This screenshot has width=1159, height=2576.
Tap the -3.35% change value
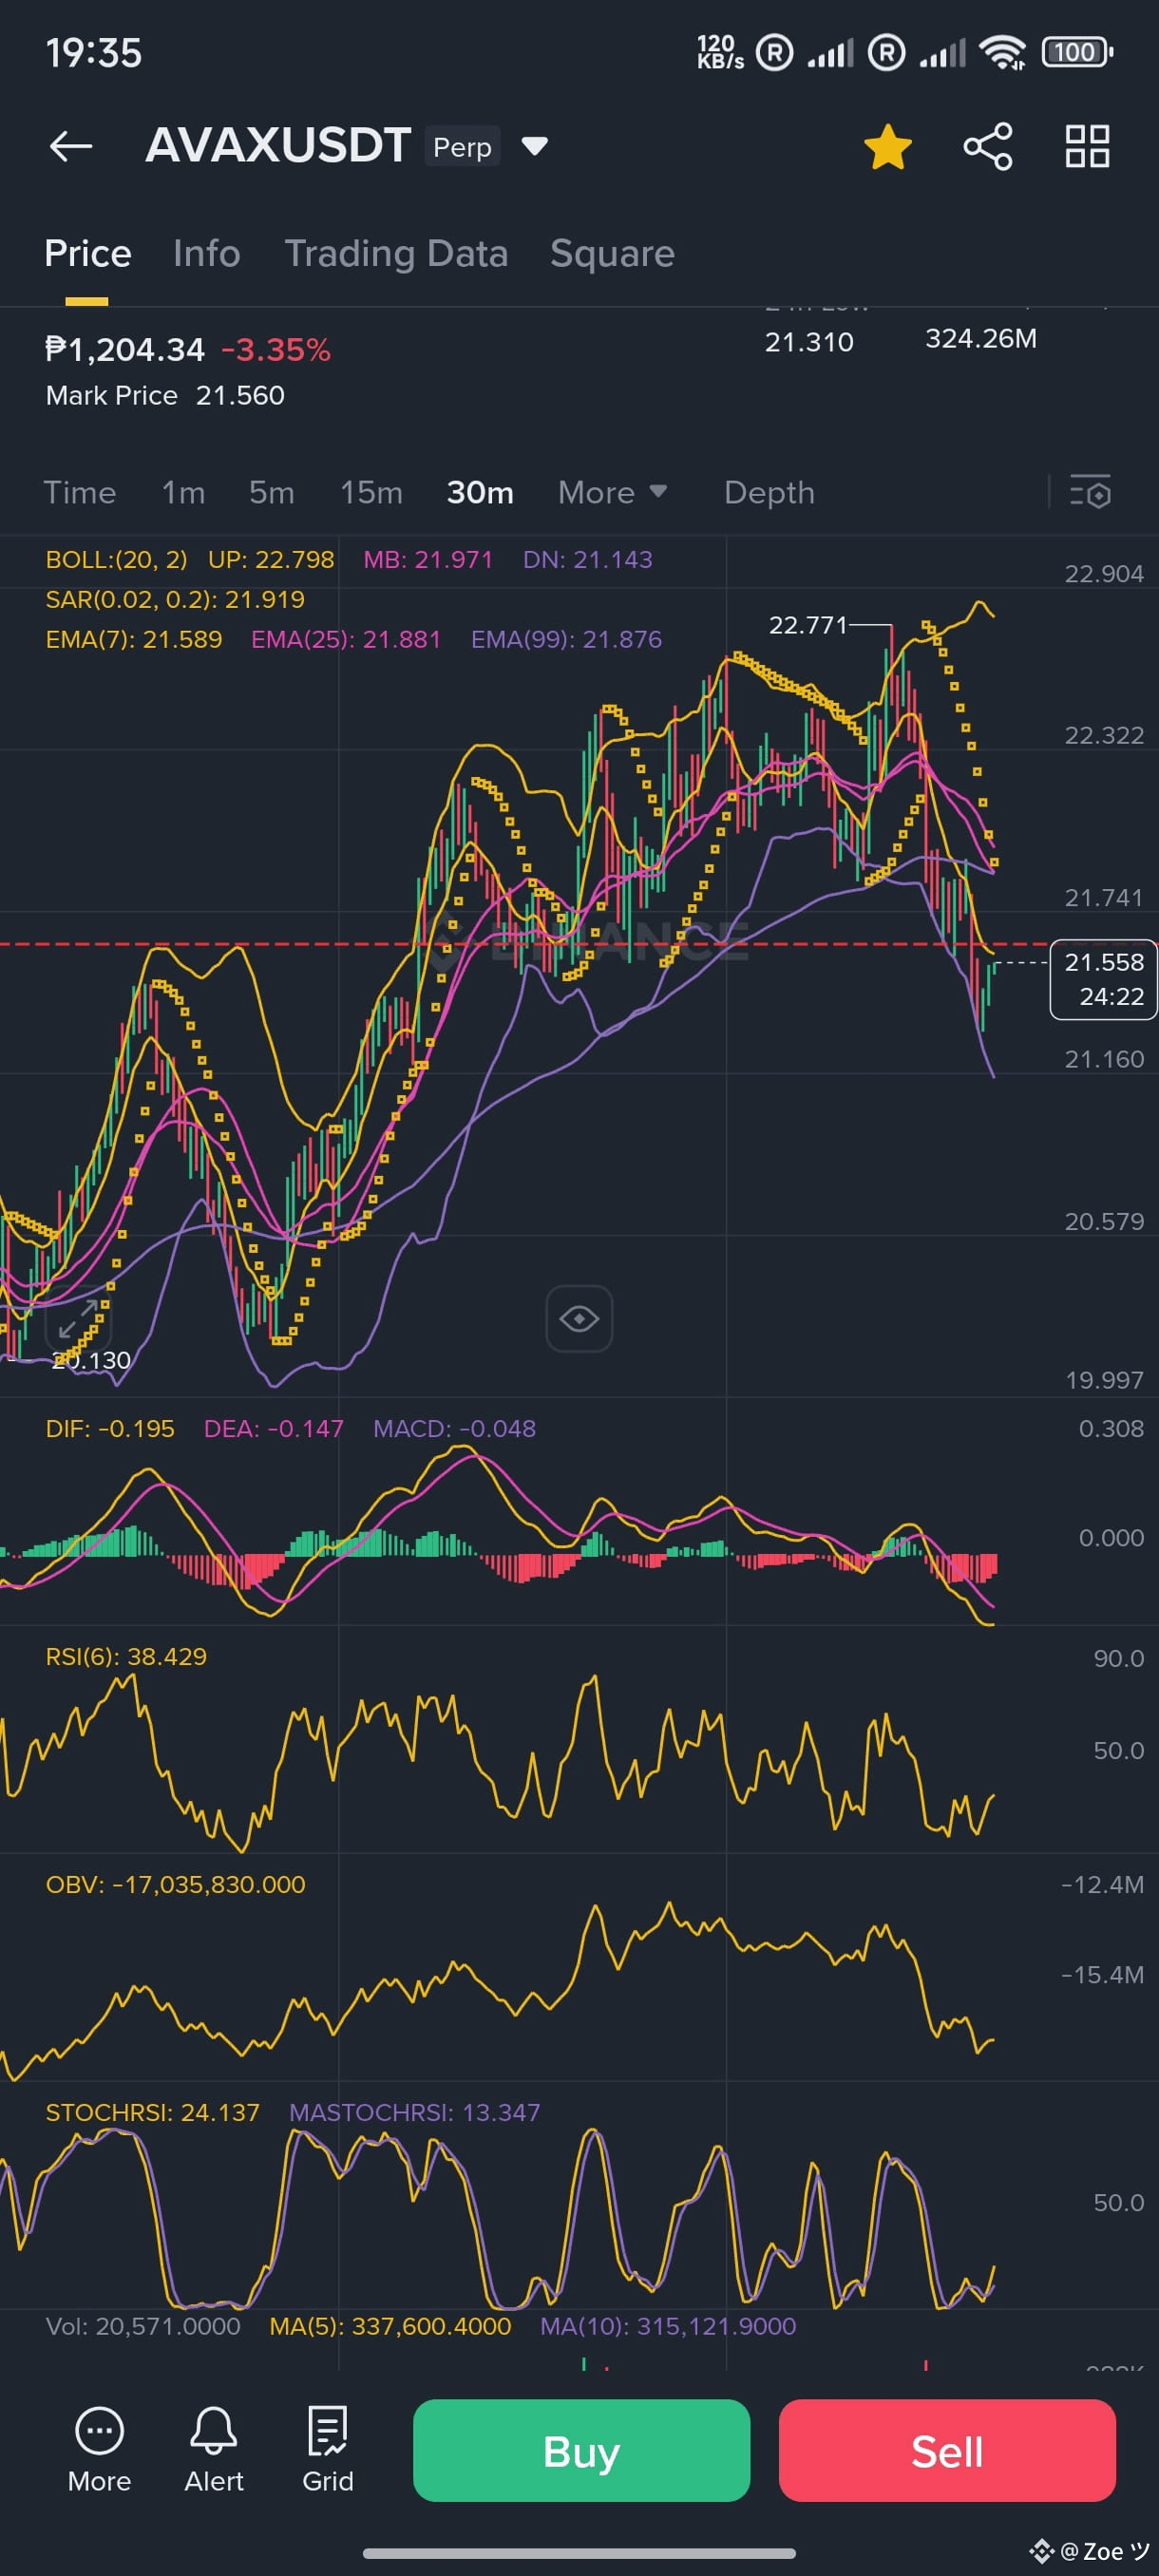point(276,349)
